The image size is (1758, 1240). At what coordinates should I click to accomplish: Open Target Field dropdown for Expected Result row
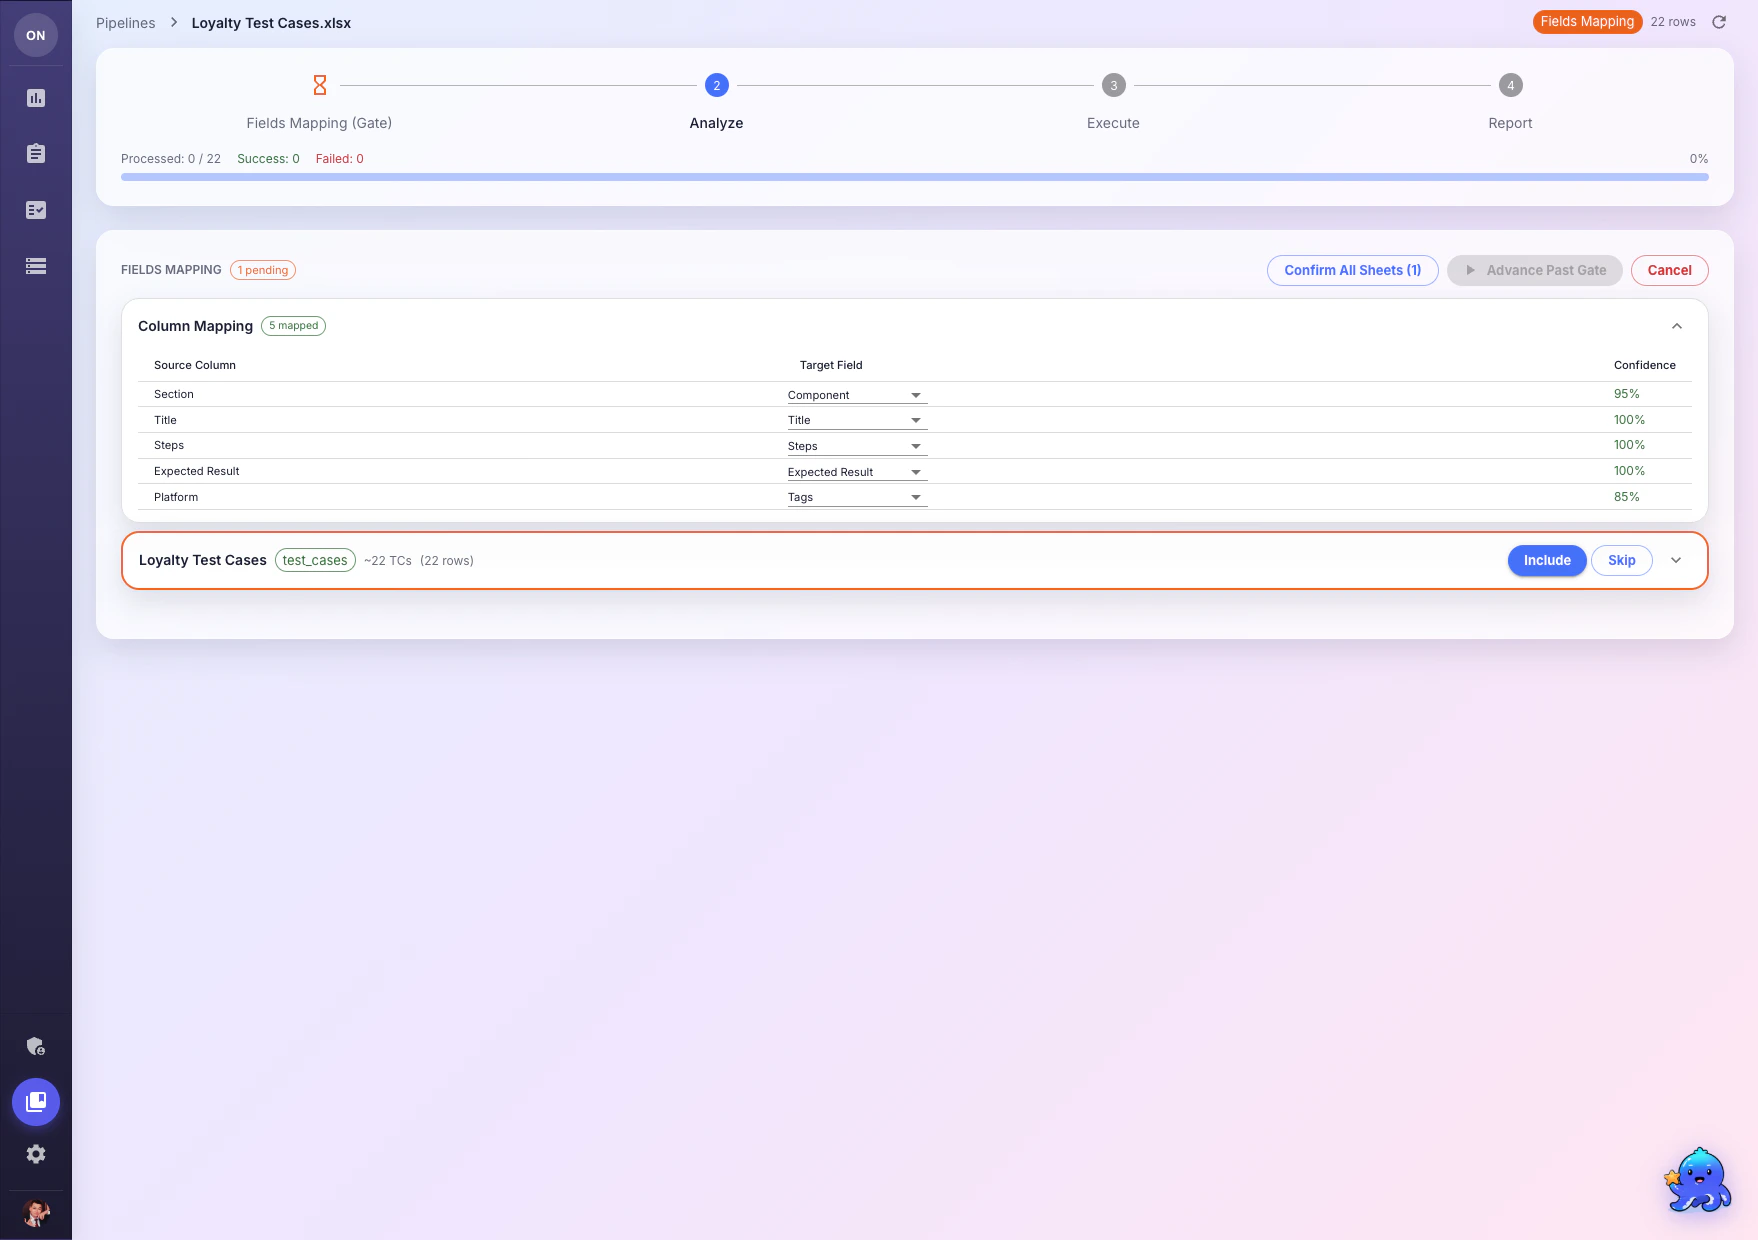tap(857, 472)
